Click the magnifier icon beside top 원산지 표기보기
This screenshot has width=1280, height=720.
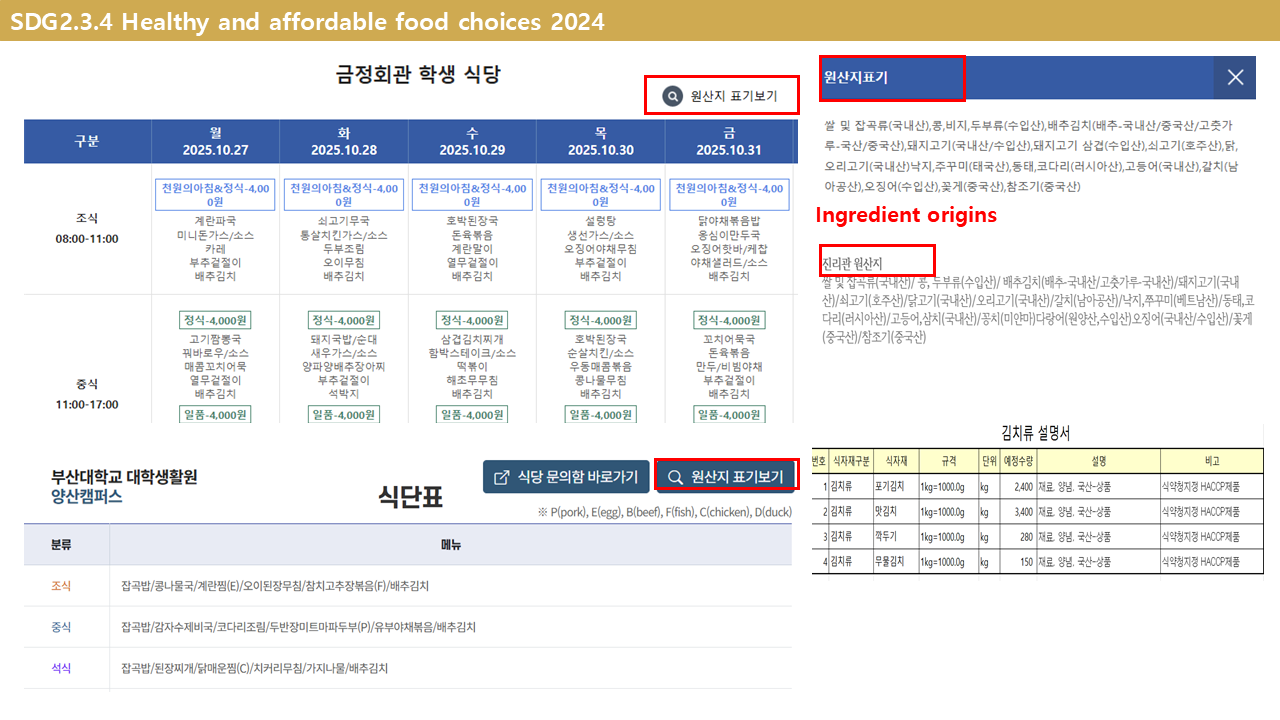673,97
